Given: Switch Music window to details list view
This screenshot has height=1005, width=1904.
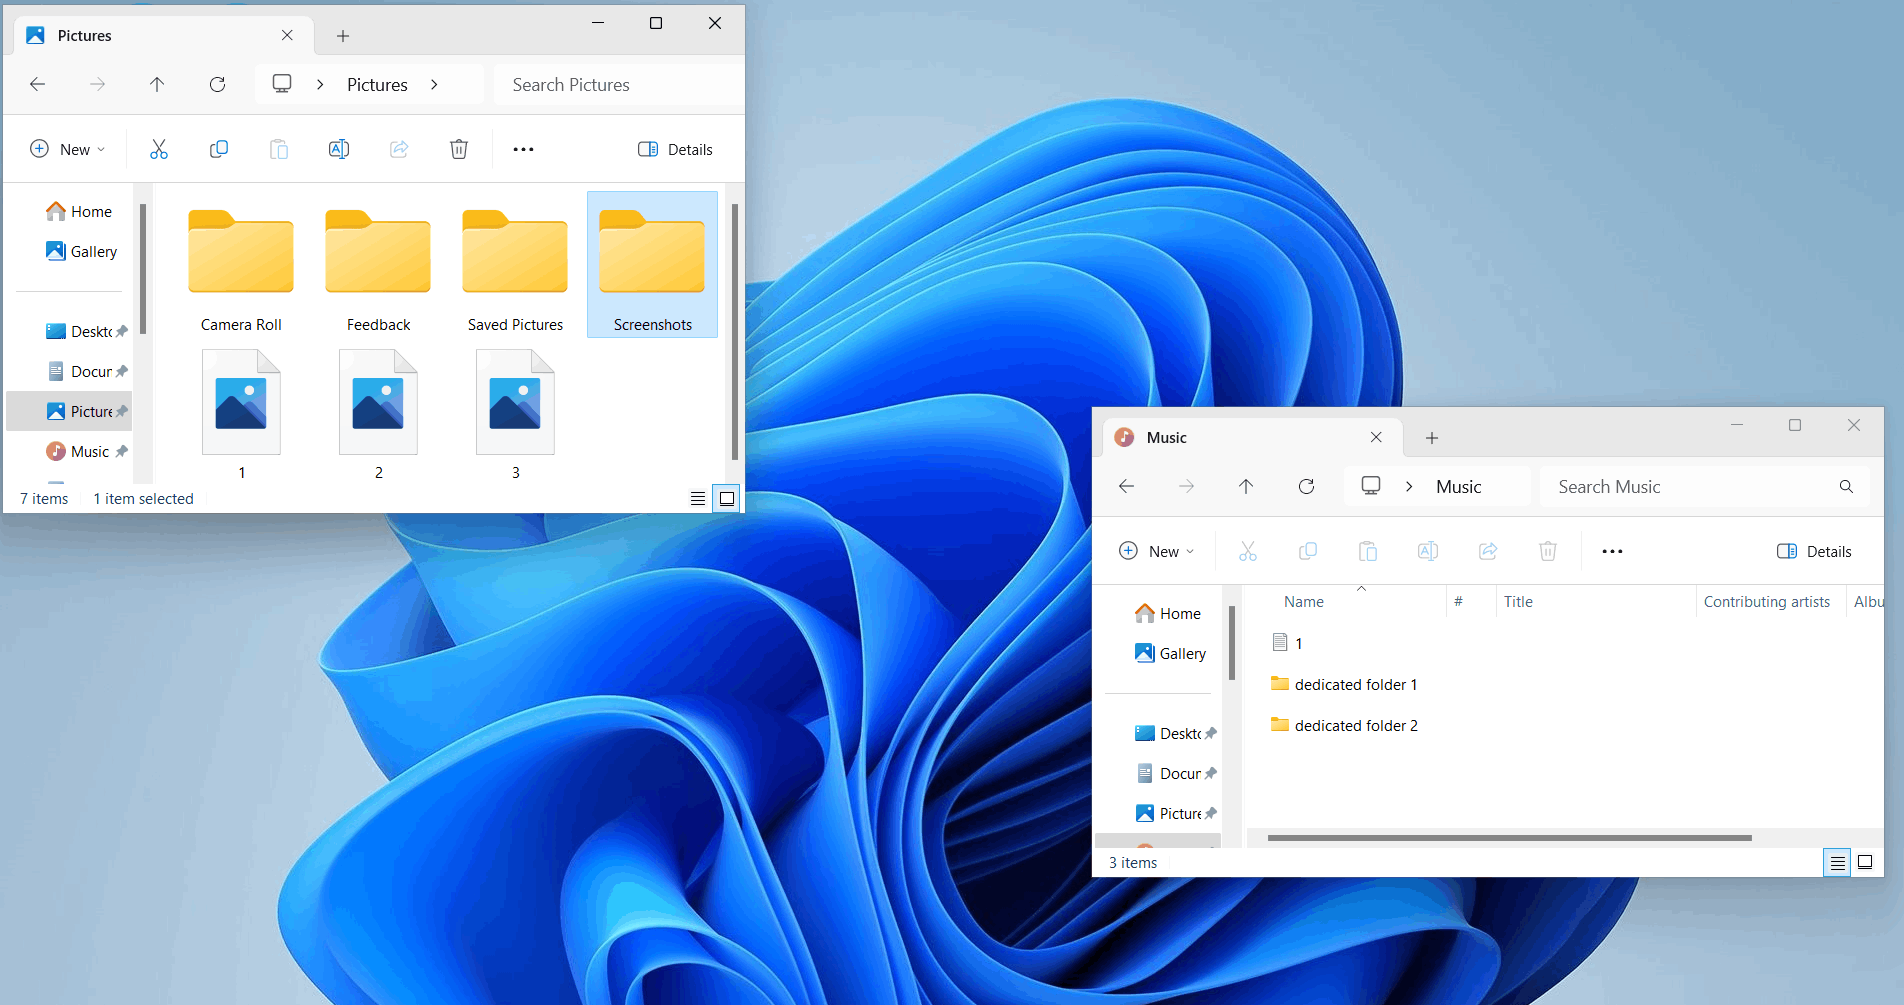Looking at the screenshot, I should (1837, 862).
